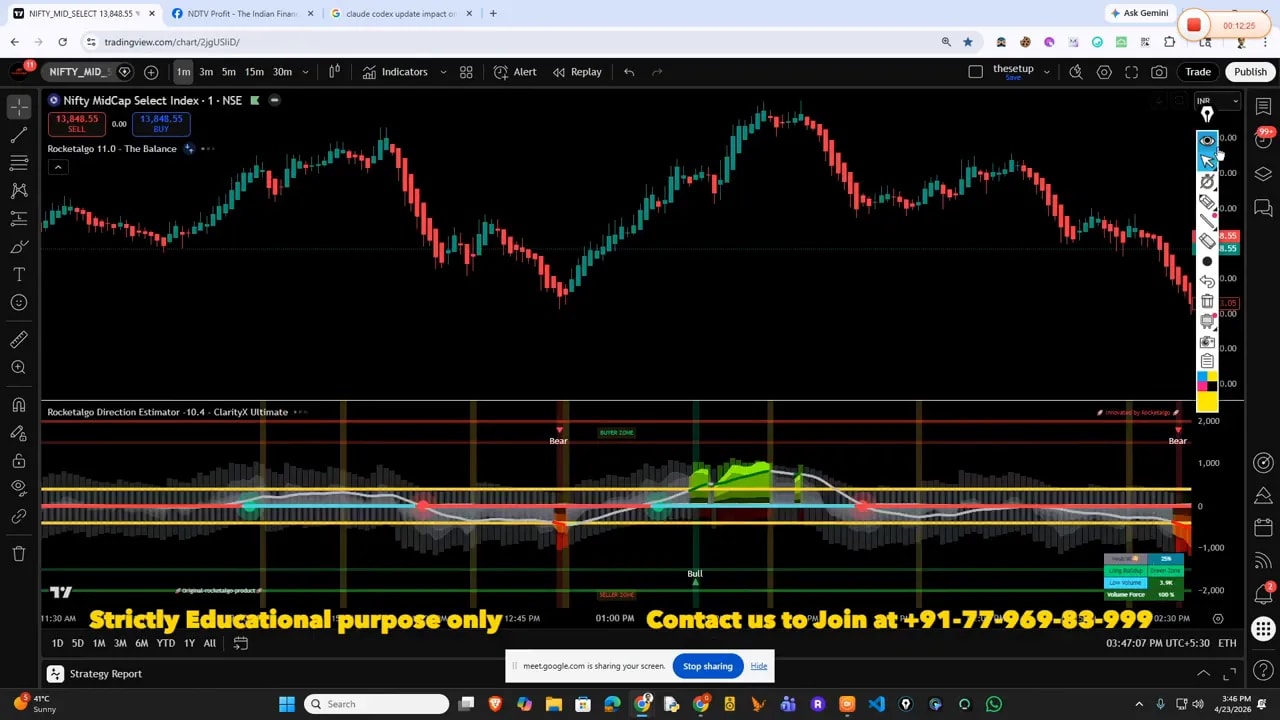This screenshot has width=1280, height=720.
Task: Open chart settings hexagon icon
Action: tap(1104, 72)
